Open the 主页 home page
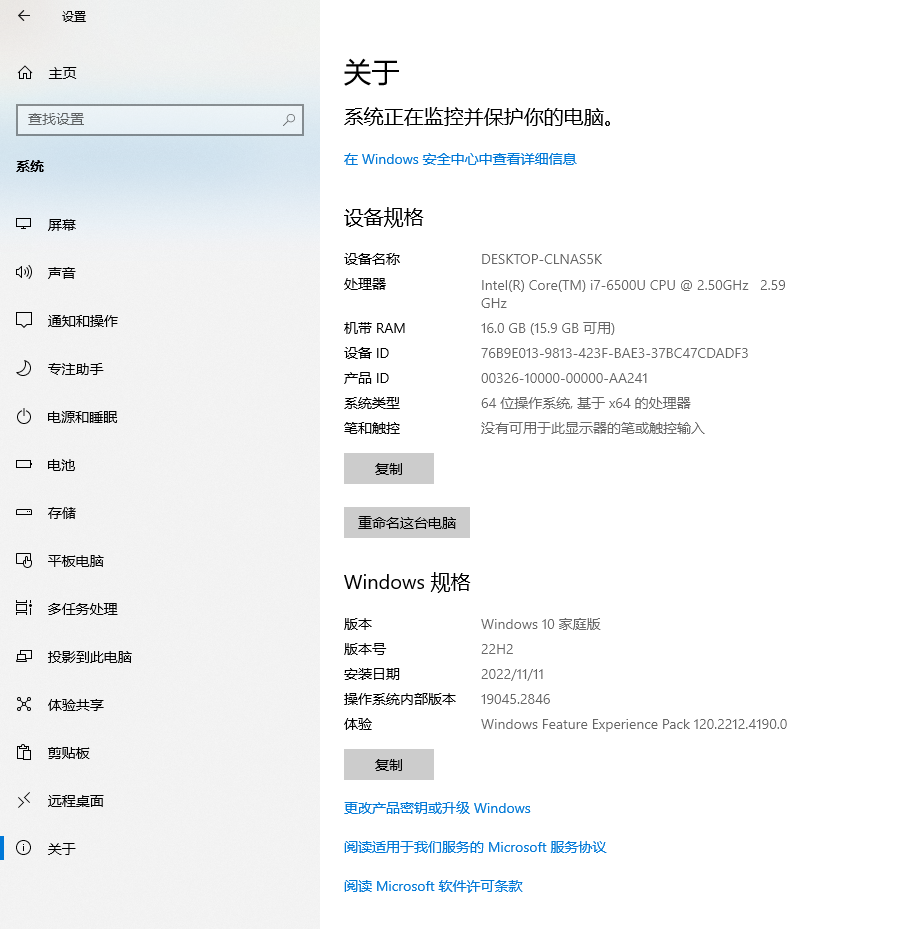 (63, 73)
